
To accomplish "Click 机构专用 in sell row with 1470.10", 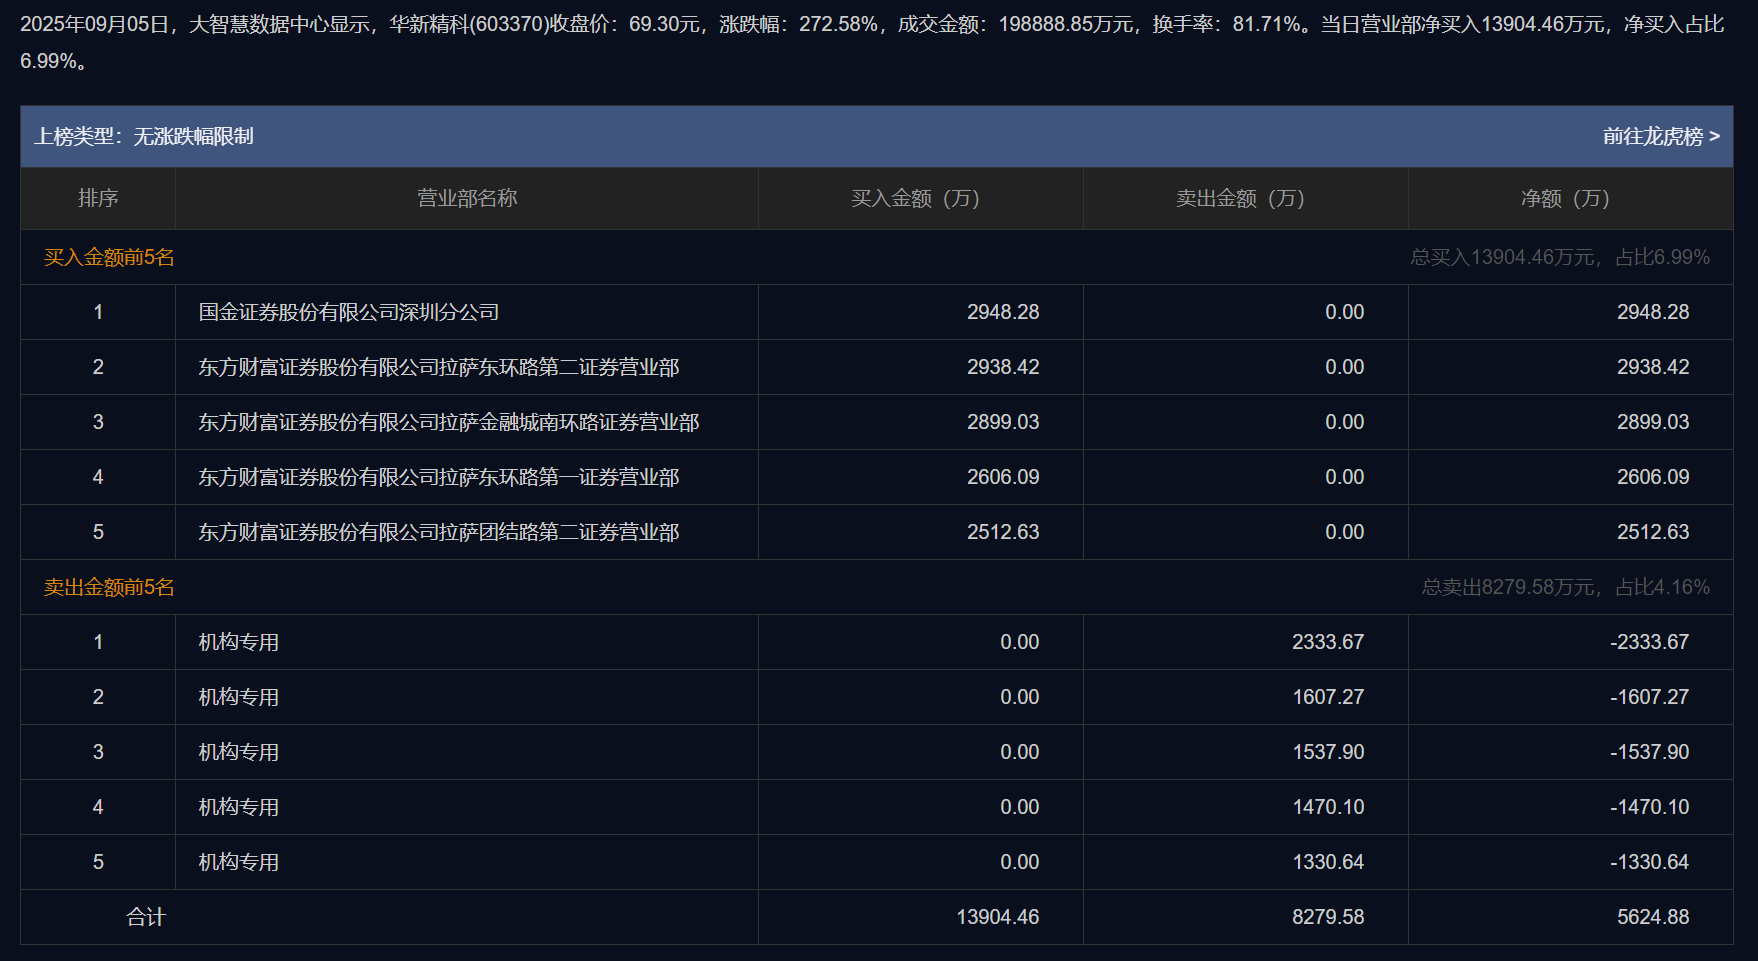I will (x=239, y=807).
